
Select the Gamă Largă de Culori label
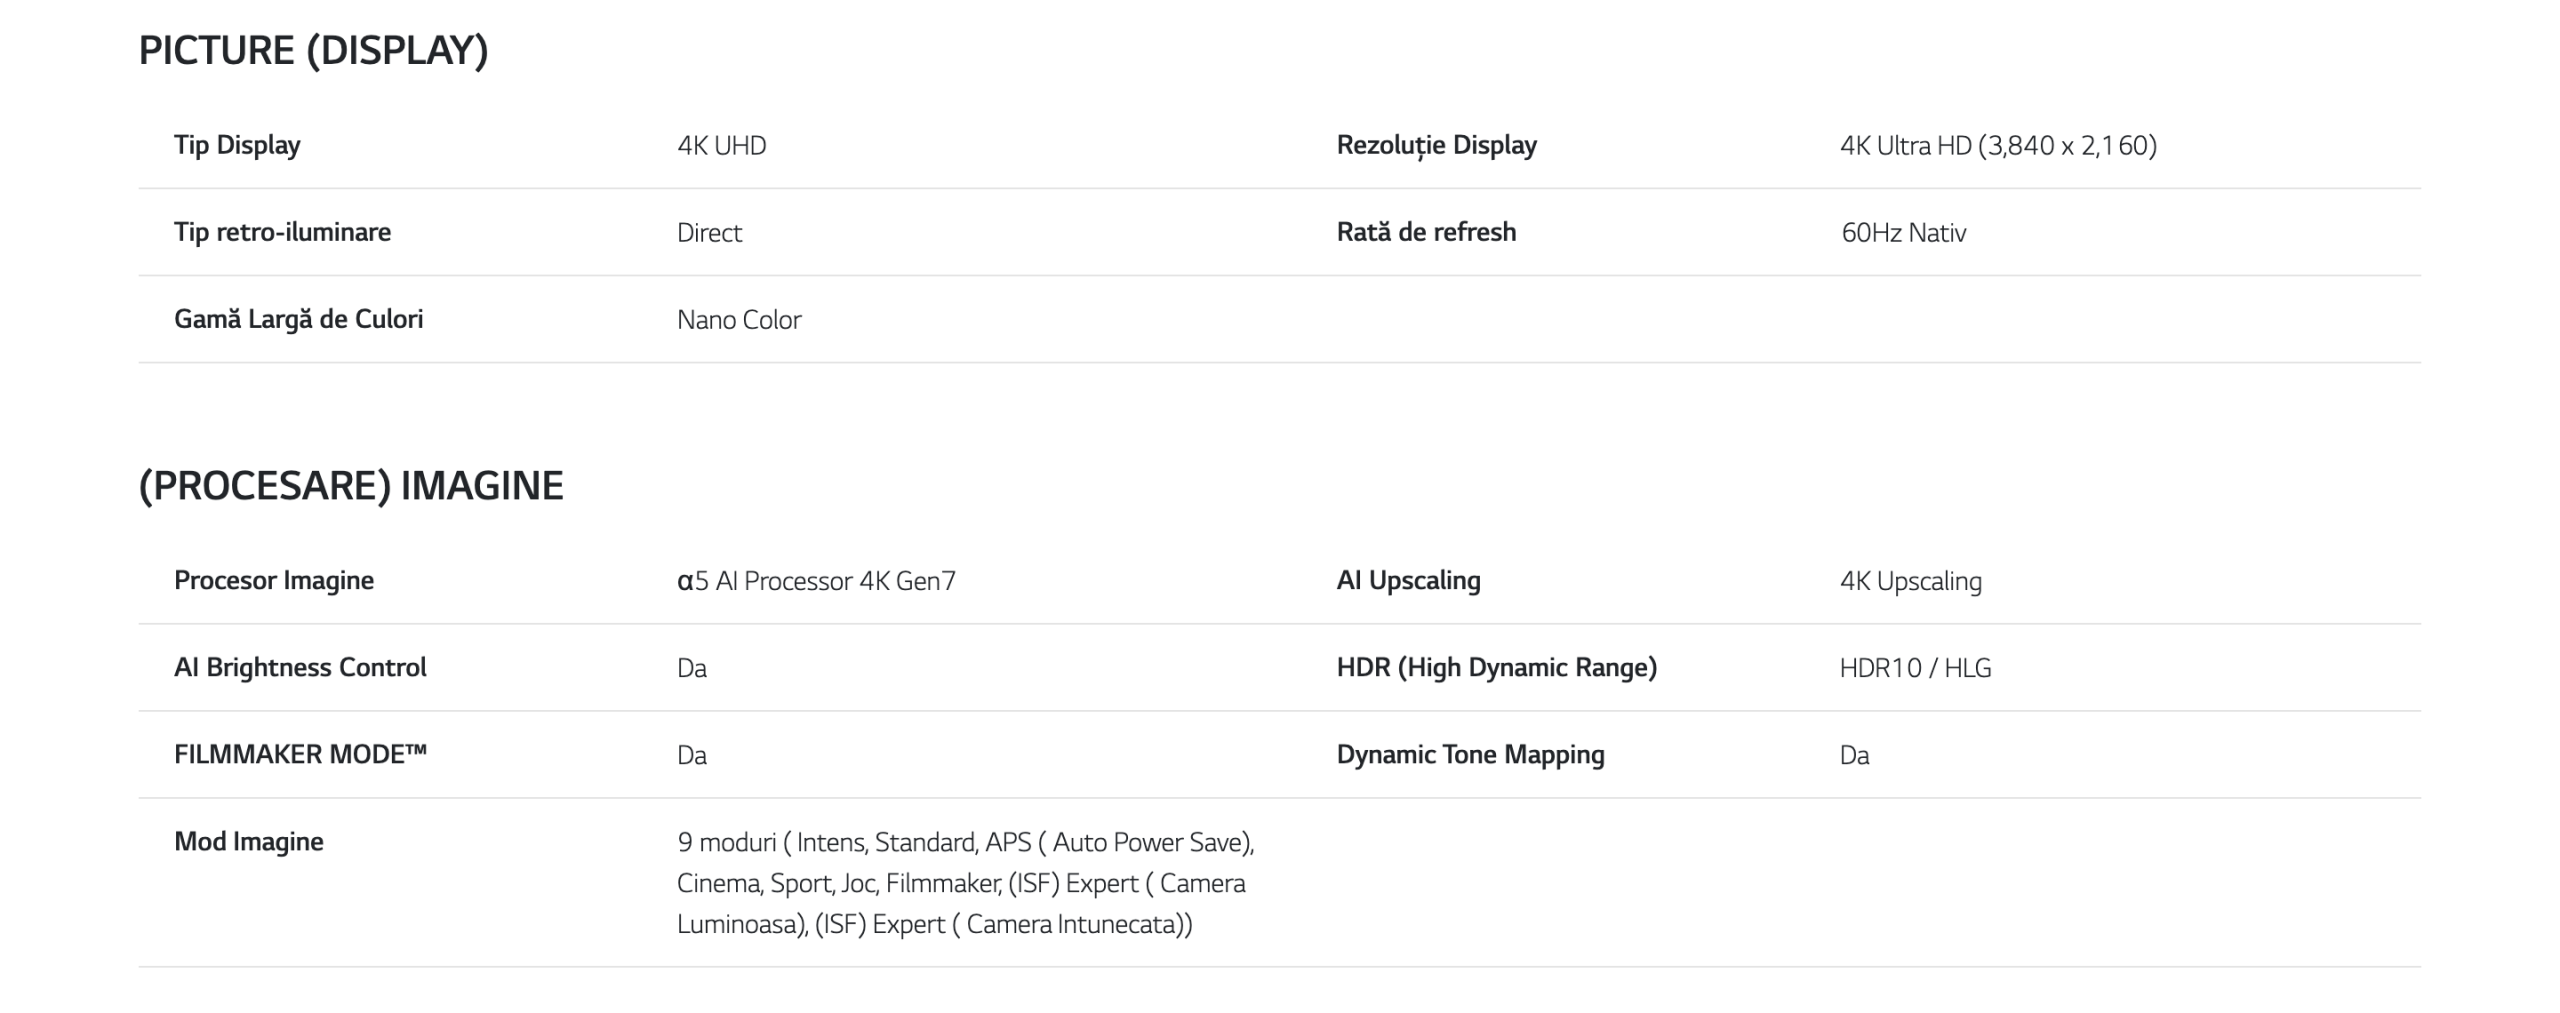[299, 319]
